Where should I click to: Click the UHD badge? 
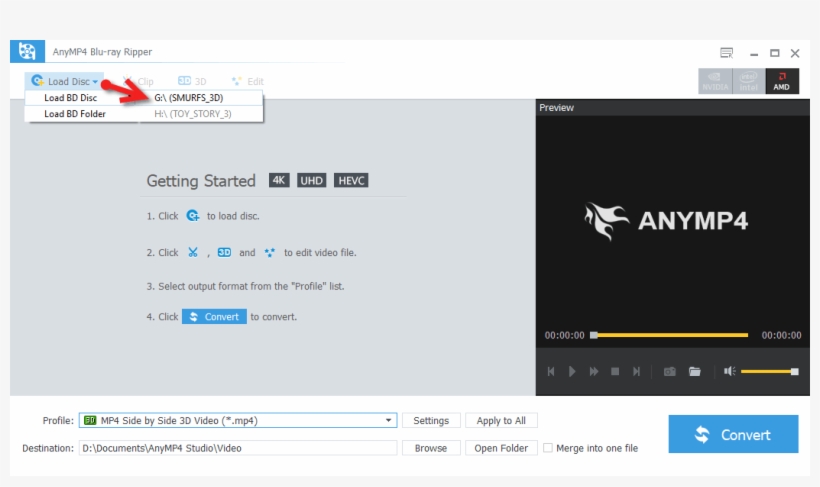[x=311, y=180]
